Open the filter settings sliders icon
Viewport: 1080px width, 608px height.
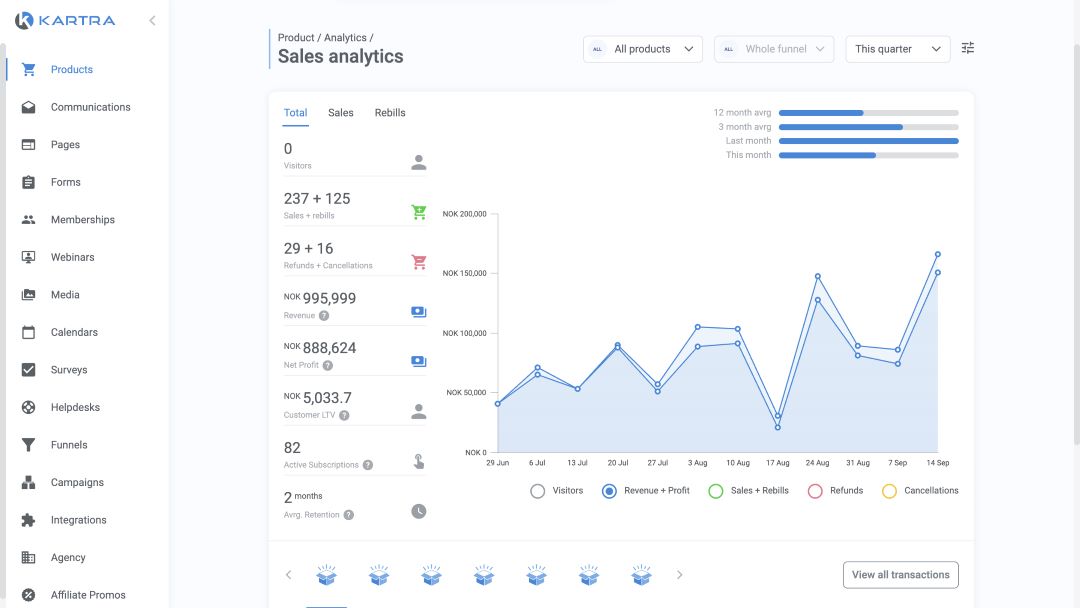tap(967, 48)
